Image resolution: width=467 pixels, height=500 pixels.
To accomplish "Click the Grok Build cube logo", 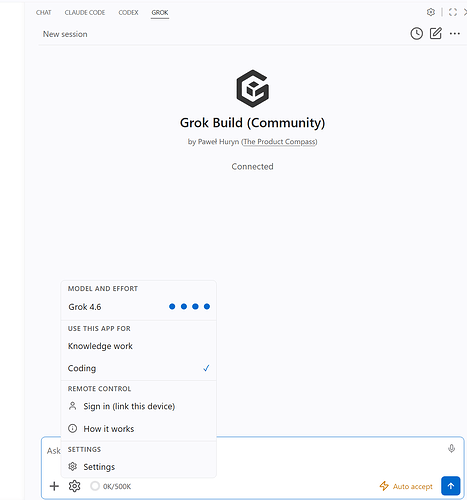I will coord(253,89).
